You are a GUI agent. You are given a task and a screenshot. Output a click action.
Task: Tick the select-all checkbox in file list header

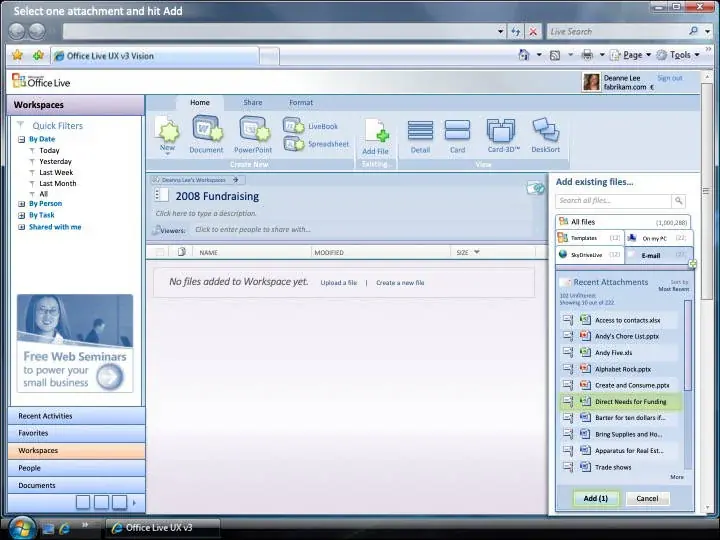[x=160, y=252]
